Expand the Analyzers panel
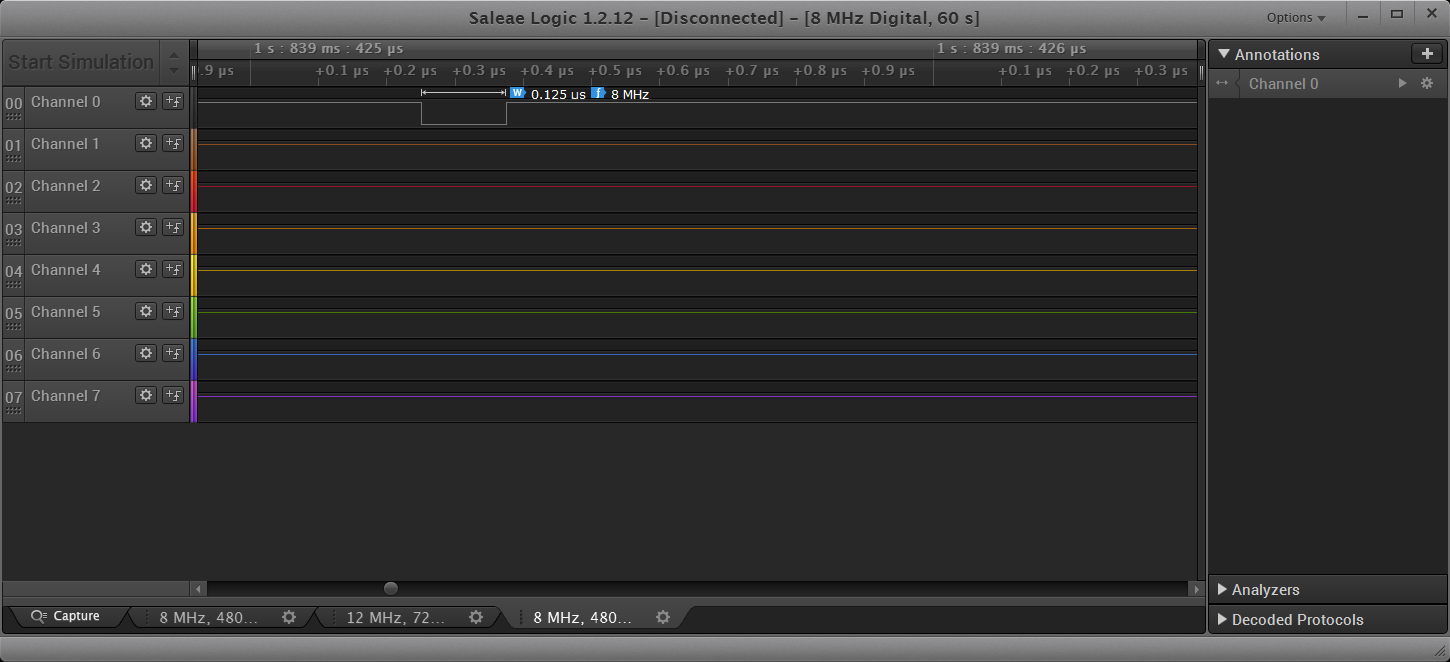Screen dimensions: 1450x662 (x=1224, y=590)
